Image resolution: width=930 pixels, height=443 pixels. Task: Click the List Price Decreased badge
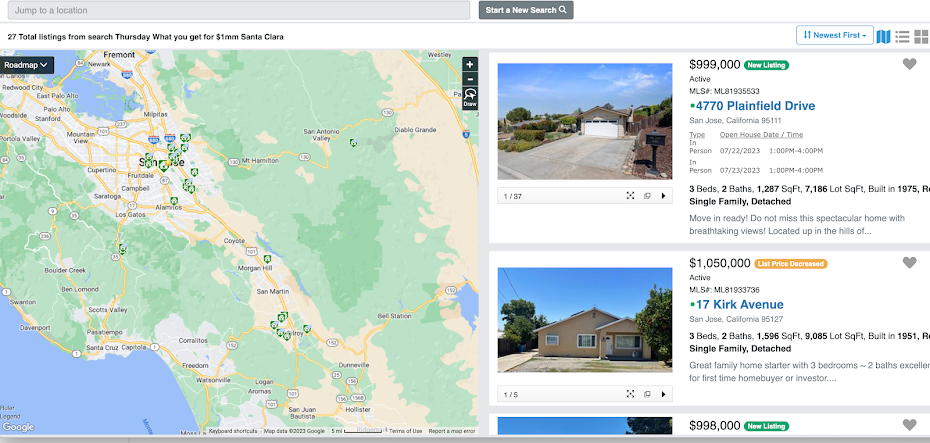coord(791,264)
